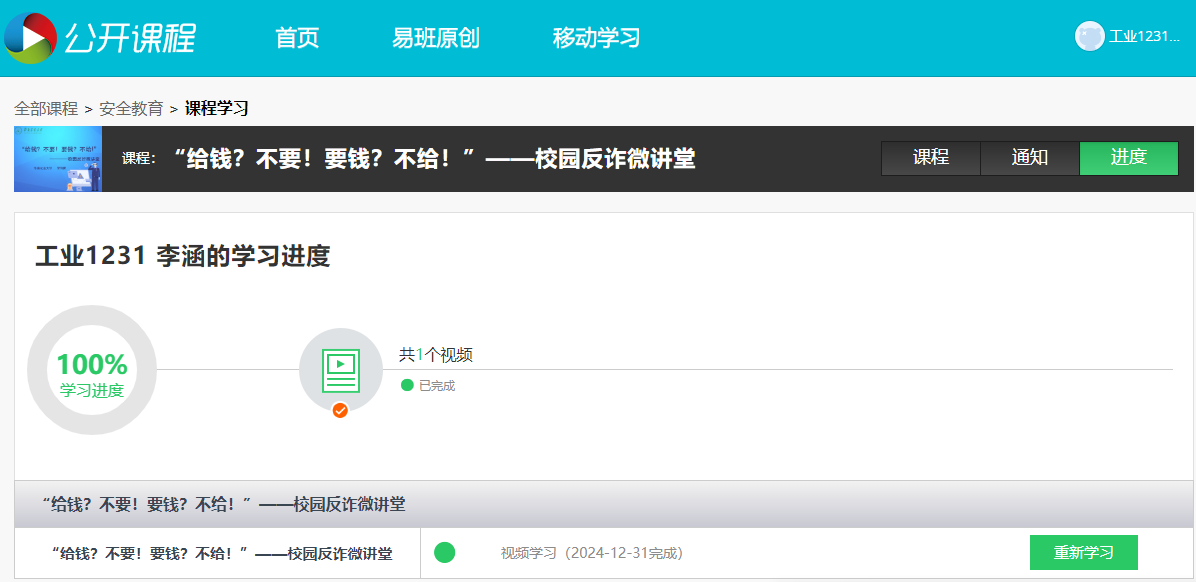The height and width of the screenshot is (582, 1196).
Task: Open 易班原创 navigation item
Action: tap(436, 37)
